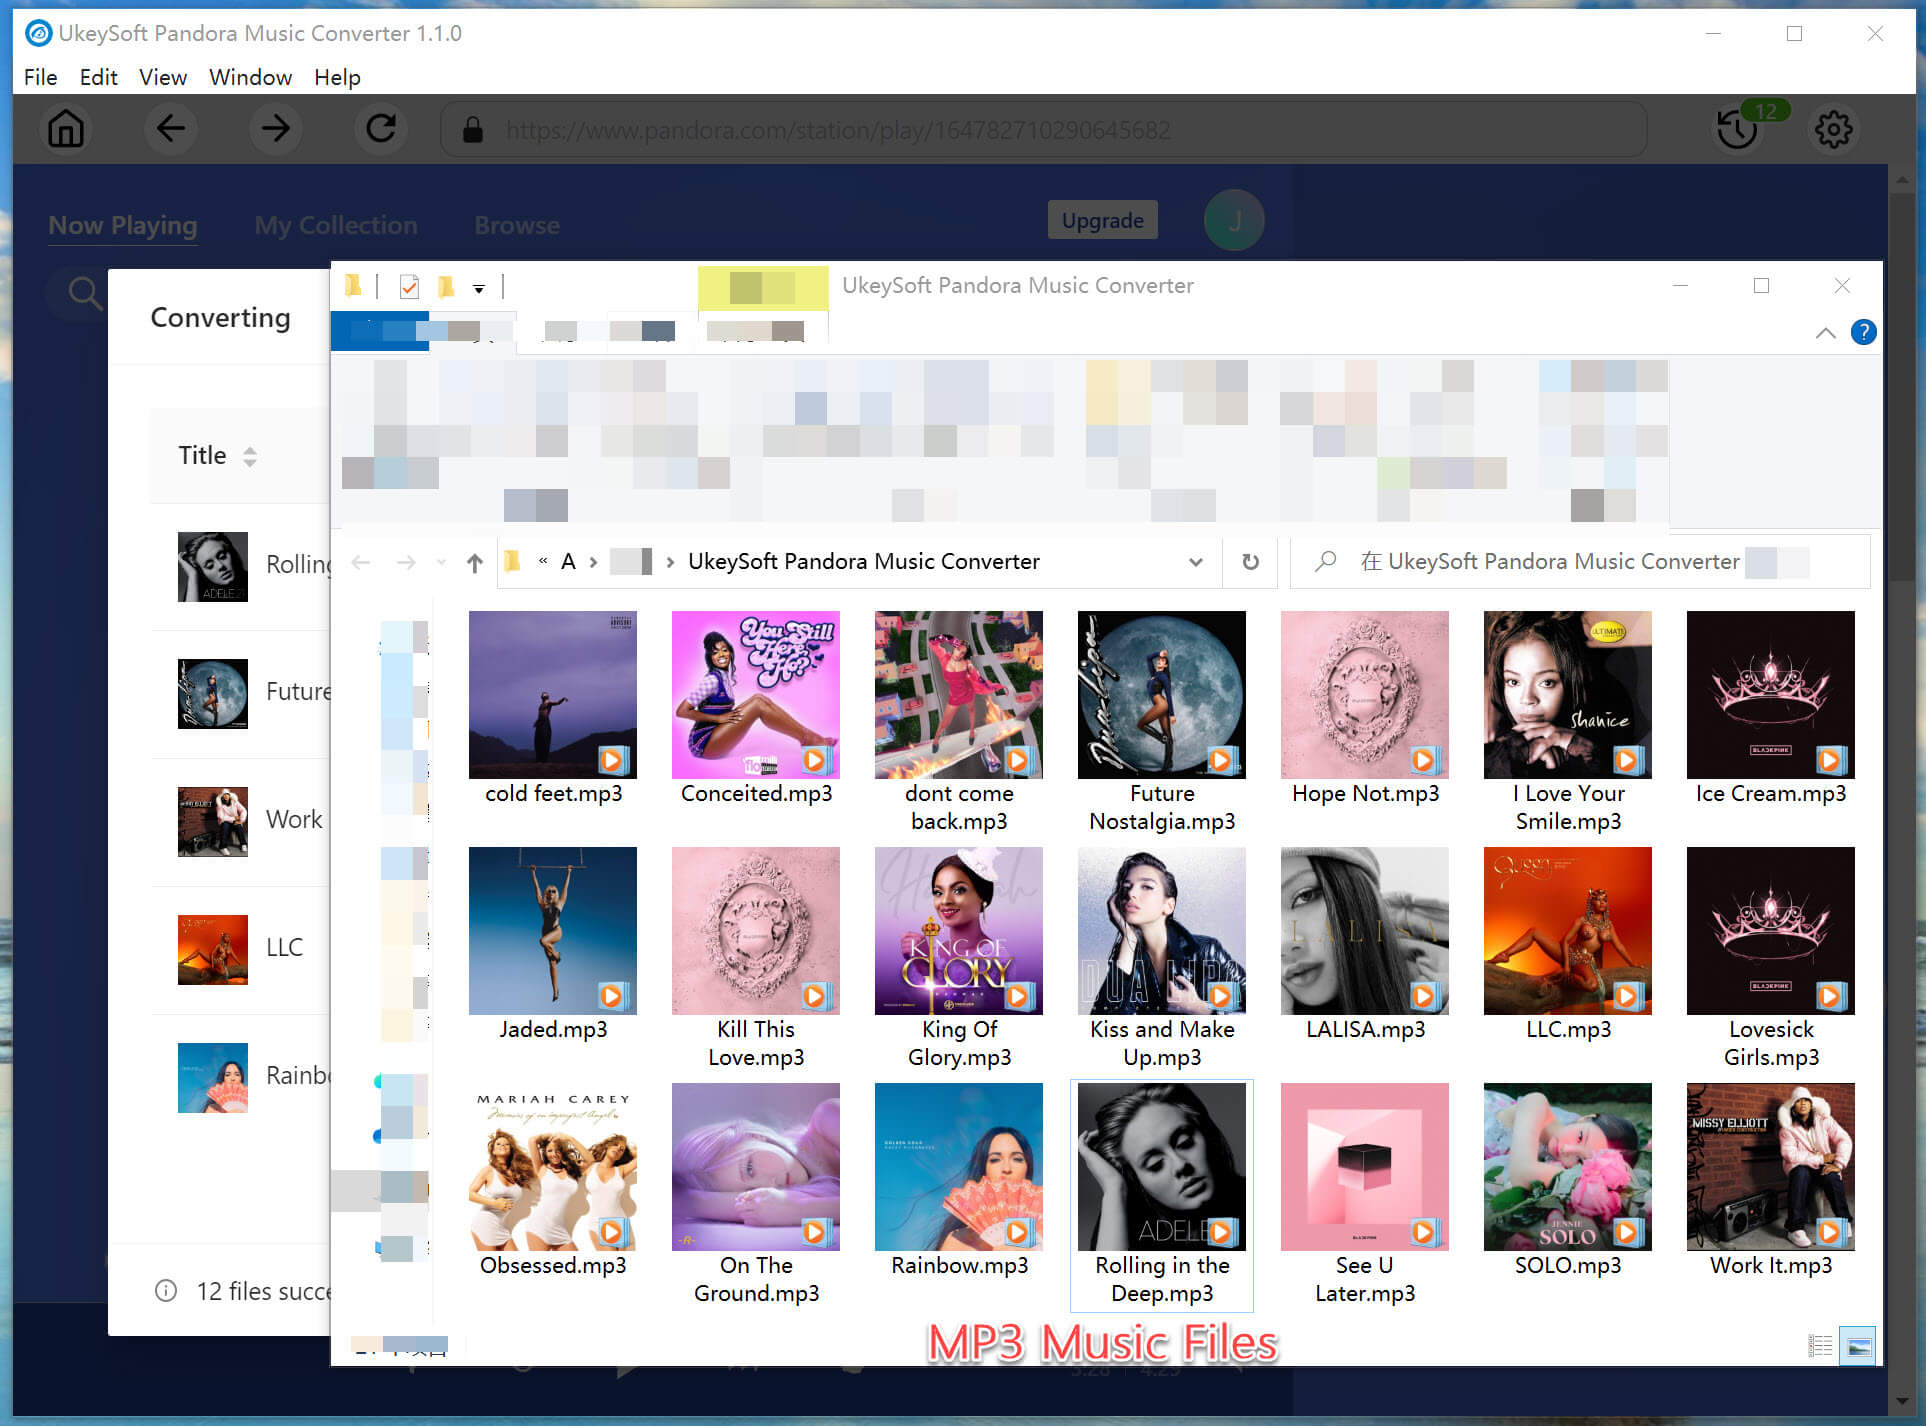Open the File menu
1926x1426 pixels.
click(x=40, y=76)
